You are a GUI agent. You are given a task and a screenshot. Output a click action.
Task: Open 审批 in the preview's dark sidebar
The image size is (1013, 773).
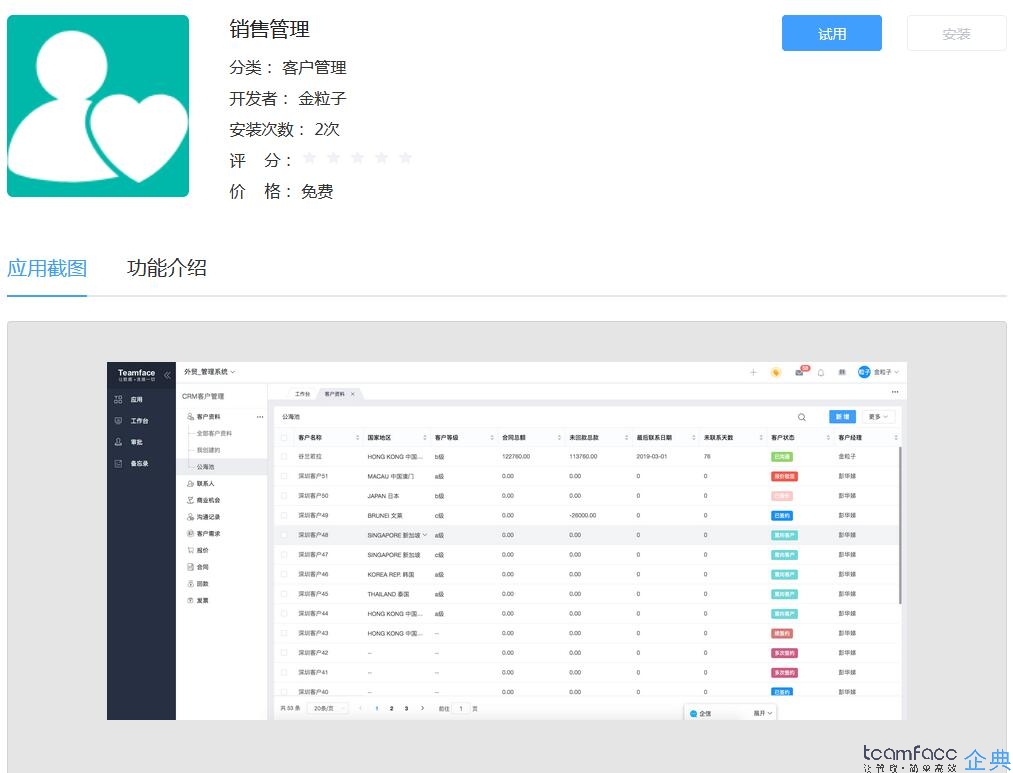tap(131, 442)
